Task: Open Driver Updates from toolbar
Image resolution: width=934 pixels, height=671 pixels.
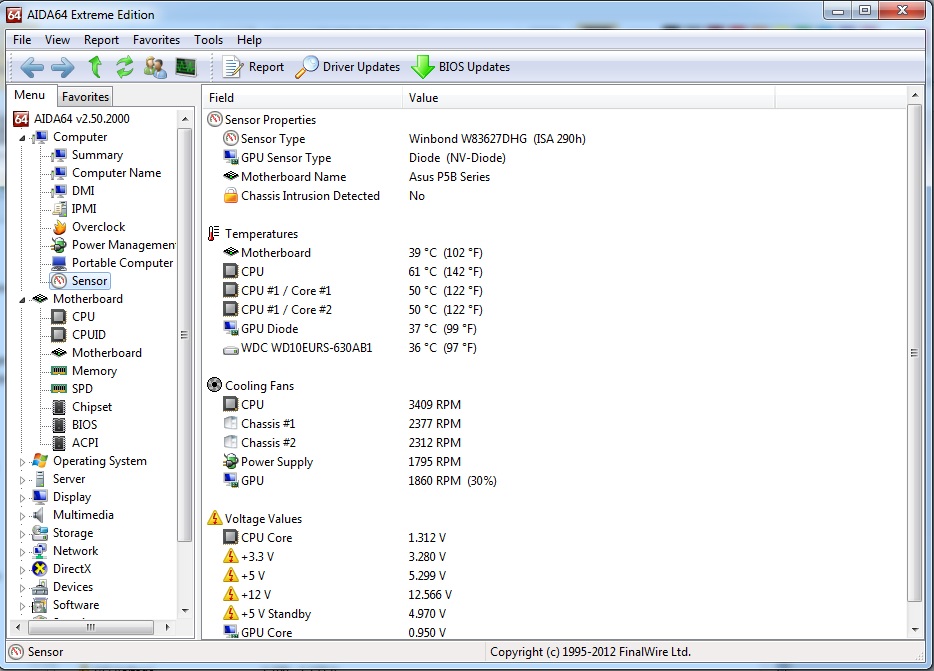Action: click(x=348, y=67)
